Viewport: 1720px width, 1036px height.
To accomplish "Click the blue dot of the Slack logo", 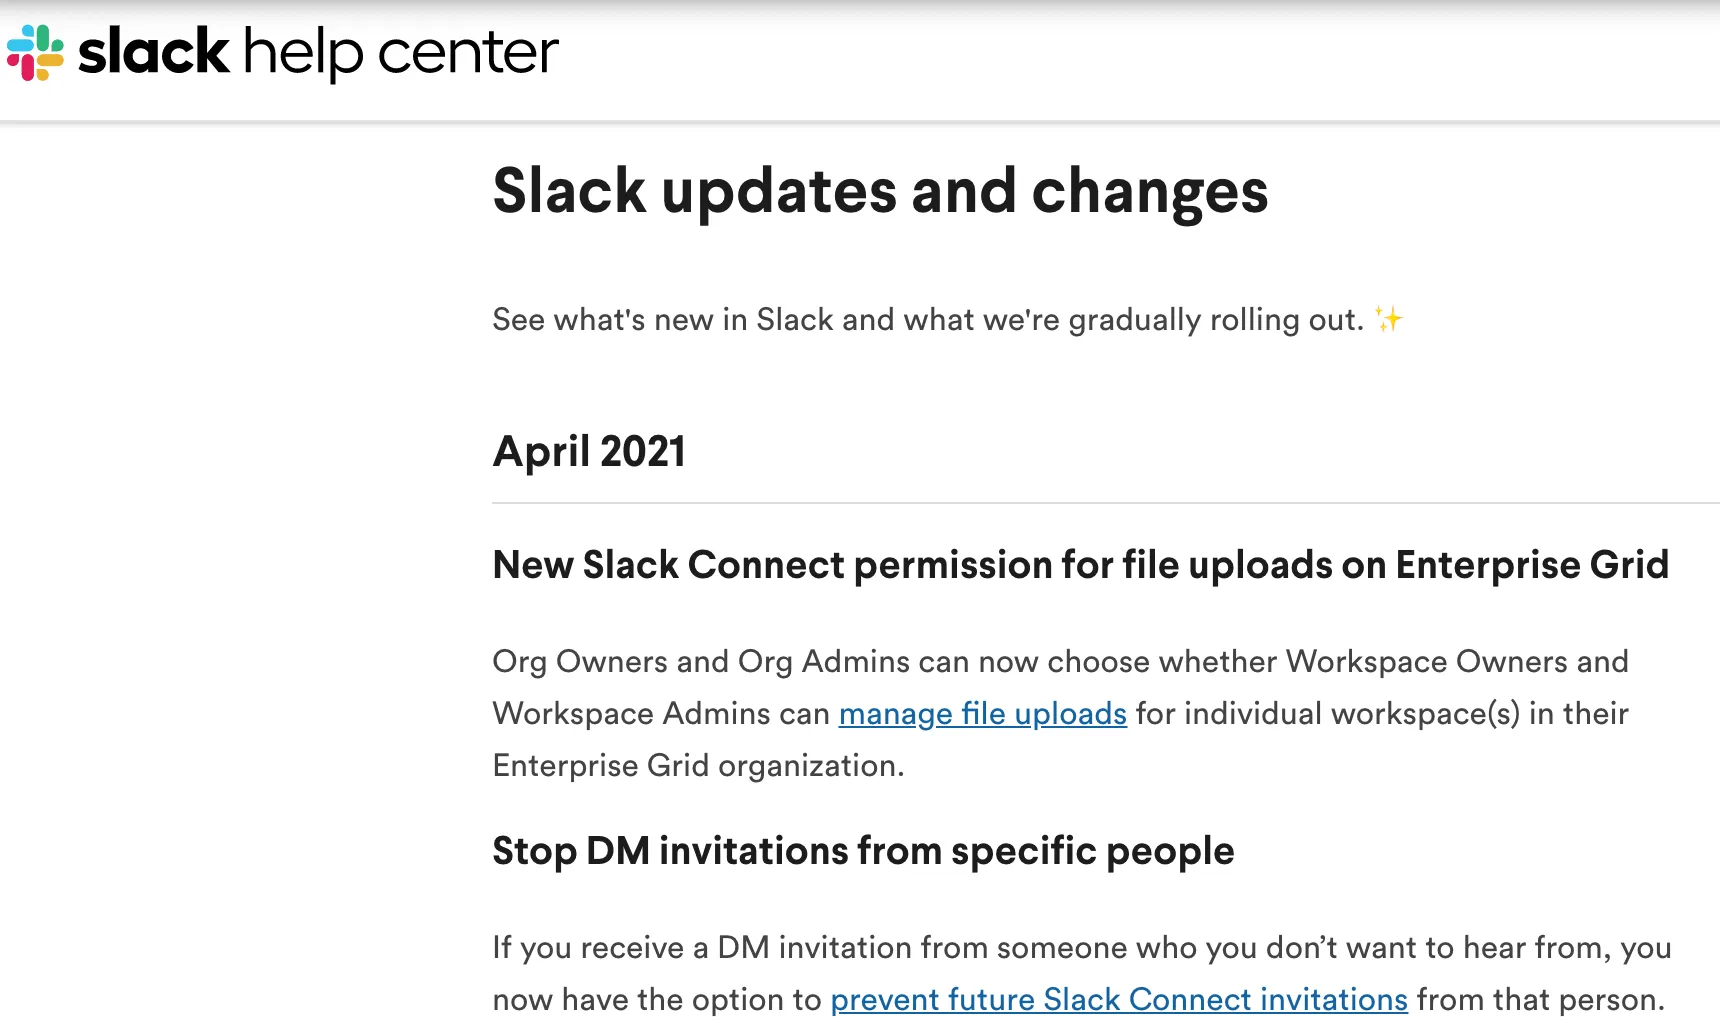I will tap(20, 45).
